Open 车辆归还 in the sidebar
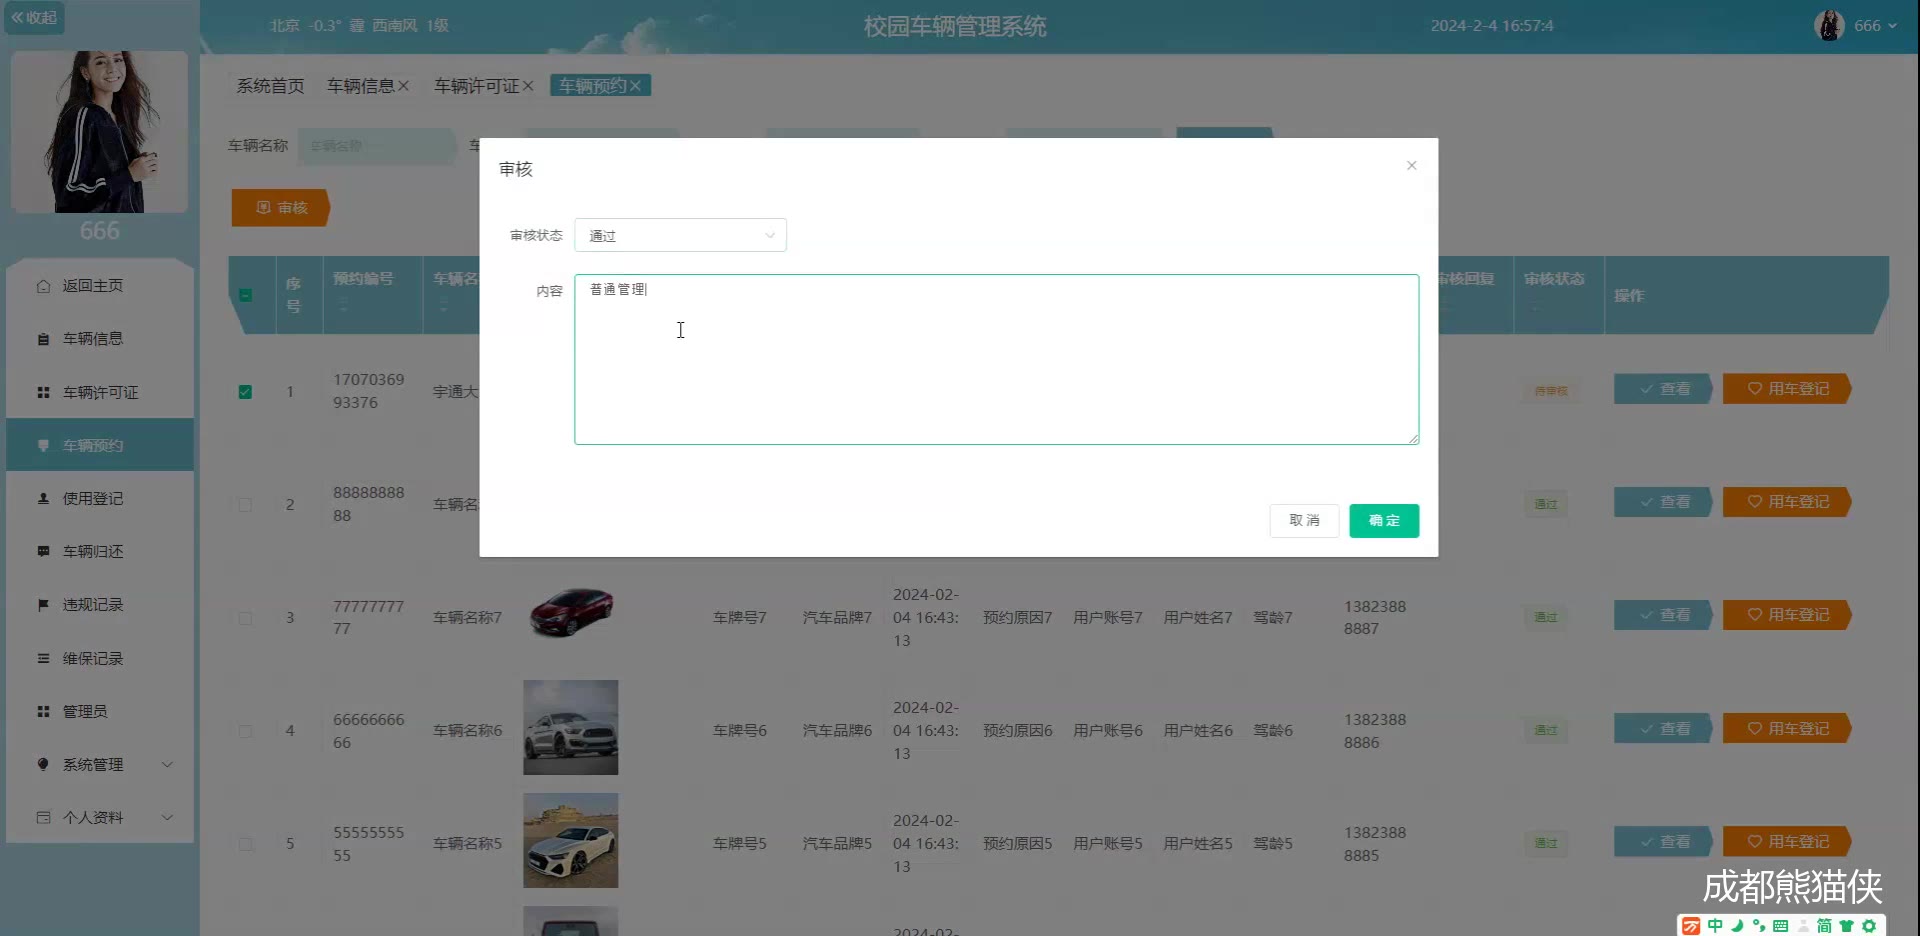 [100, 551]
